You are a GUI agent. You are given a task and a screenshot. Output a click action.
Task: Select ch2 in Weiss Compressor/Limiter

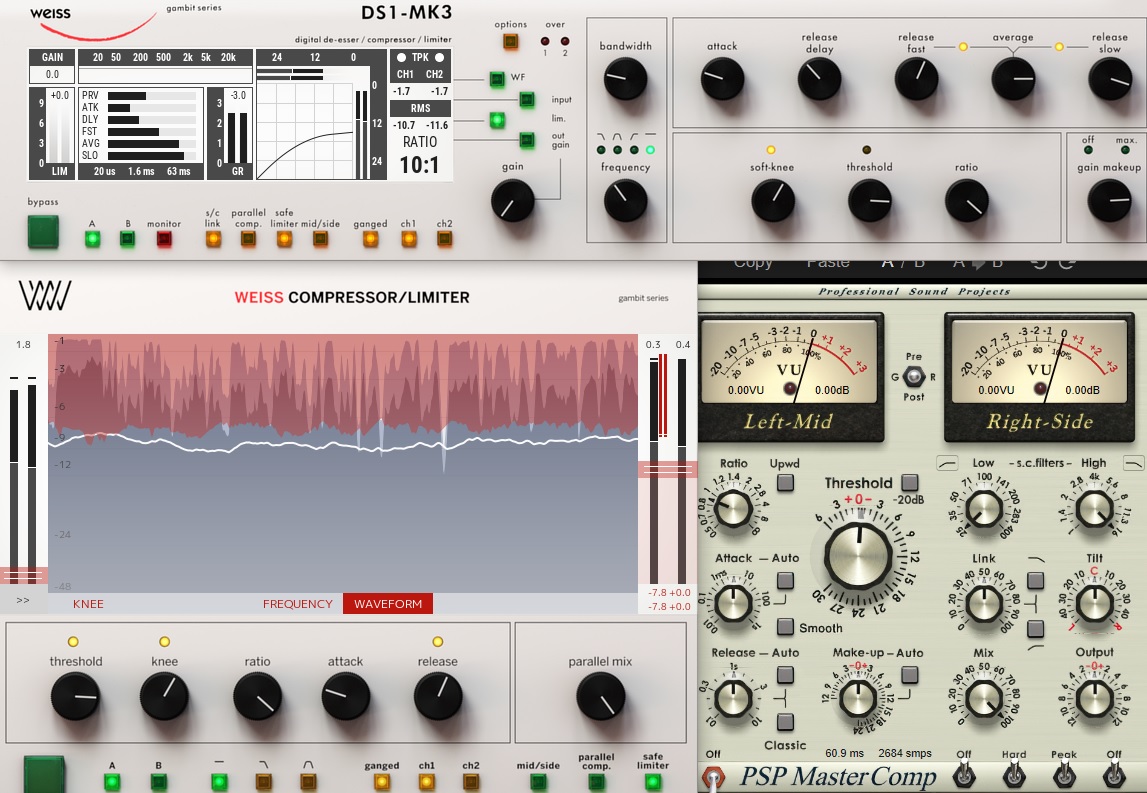tap(470, 781)
